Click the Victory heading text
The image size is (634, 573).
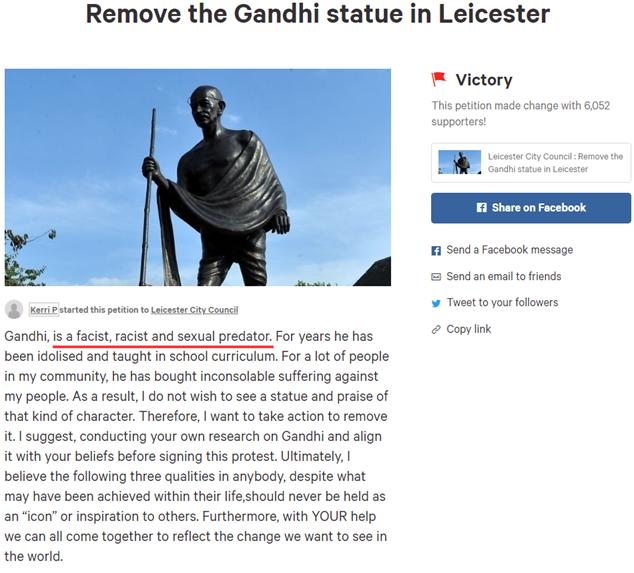coord(484,80)
